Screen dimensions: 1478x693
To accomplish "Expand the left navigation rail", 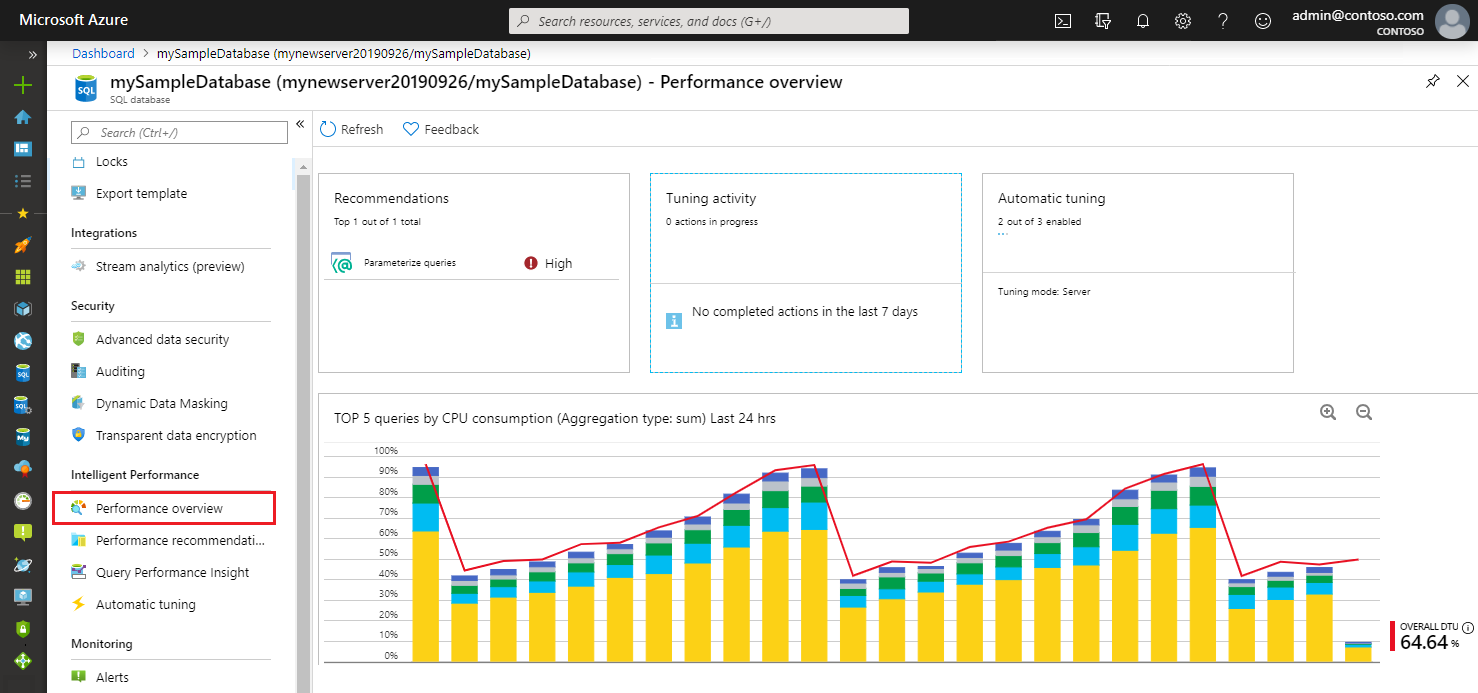I will [33, 55].
